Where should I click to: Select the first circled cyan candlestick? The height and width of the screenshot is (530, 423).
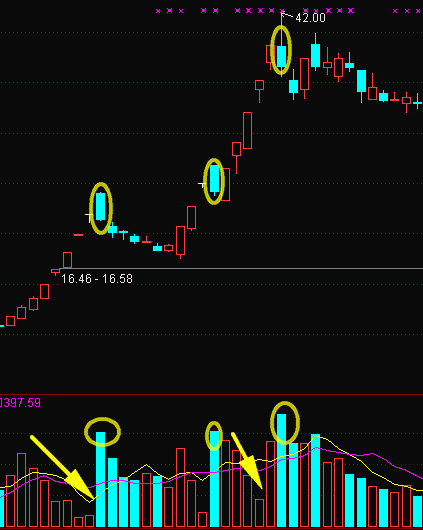coord(100,206)
